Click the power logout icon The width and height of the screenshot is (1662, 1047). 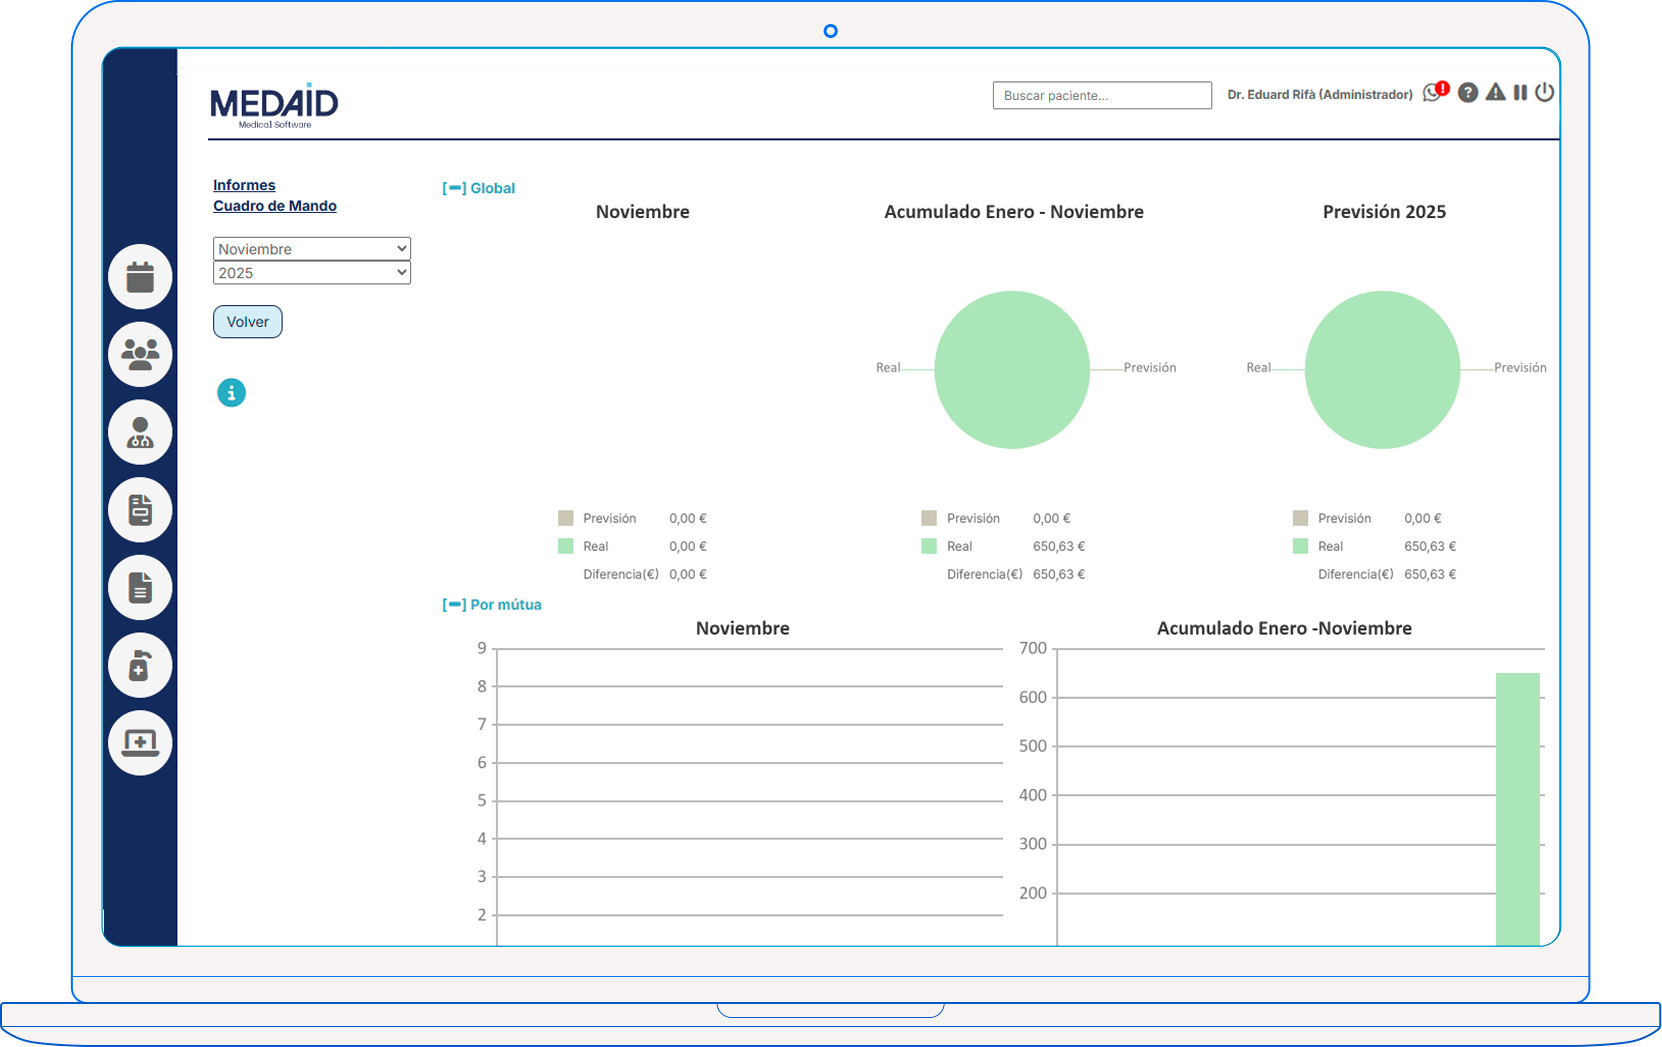(x=1545, y=92)
